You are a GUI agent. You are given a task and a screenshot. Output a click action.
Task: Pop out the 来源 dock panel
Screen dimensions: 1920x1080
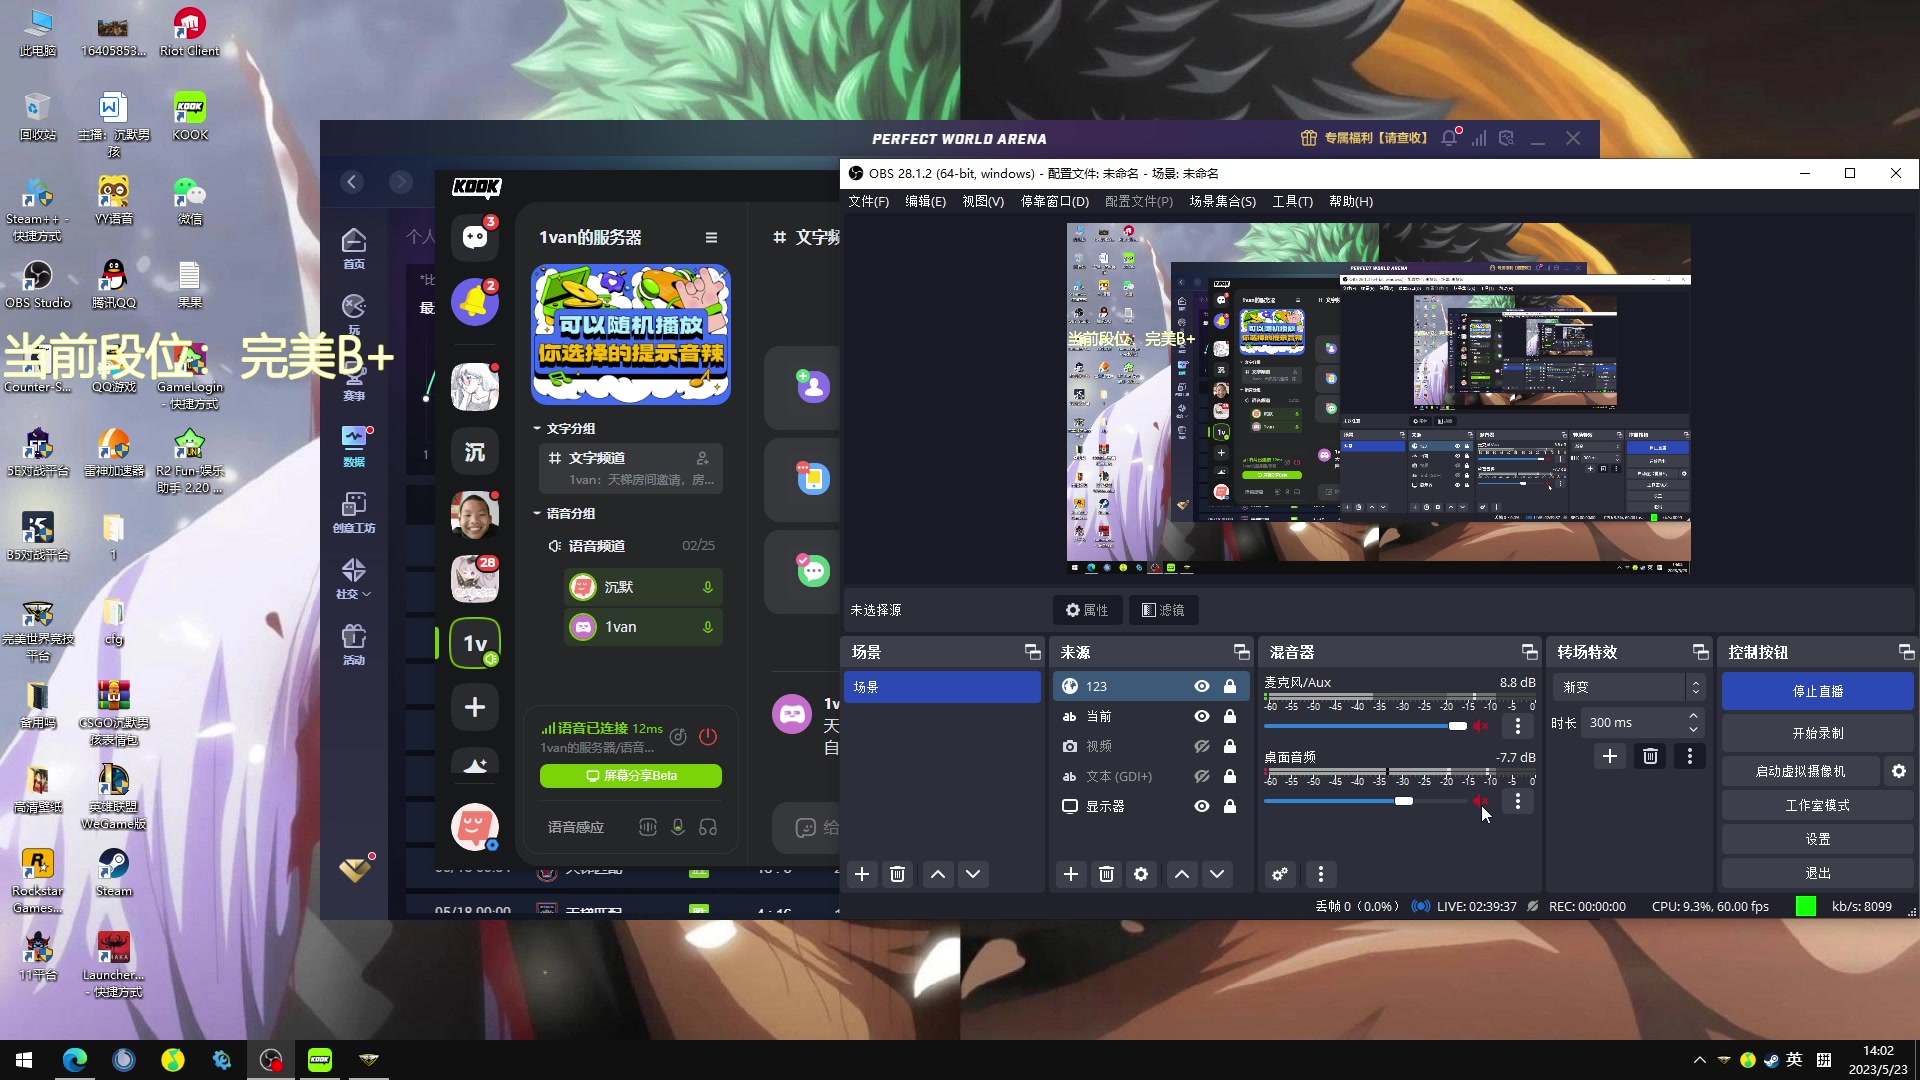click(x=1242, y=652)
